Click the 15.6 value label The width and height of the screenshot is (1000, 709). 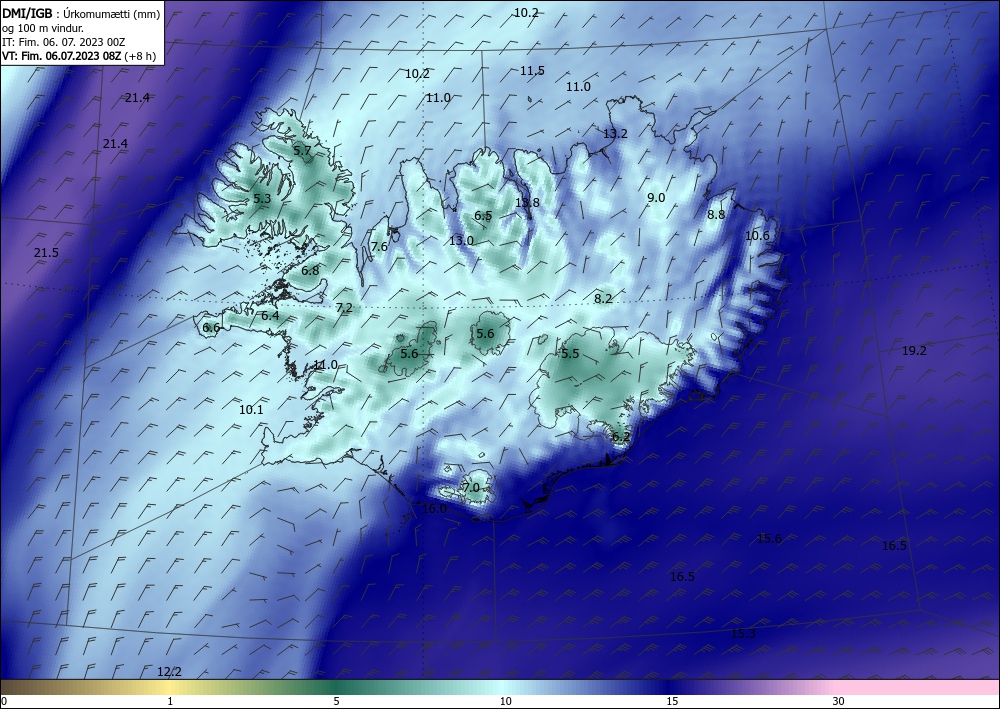coord(769,539)
